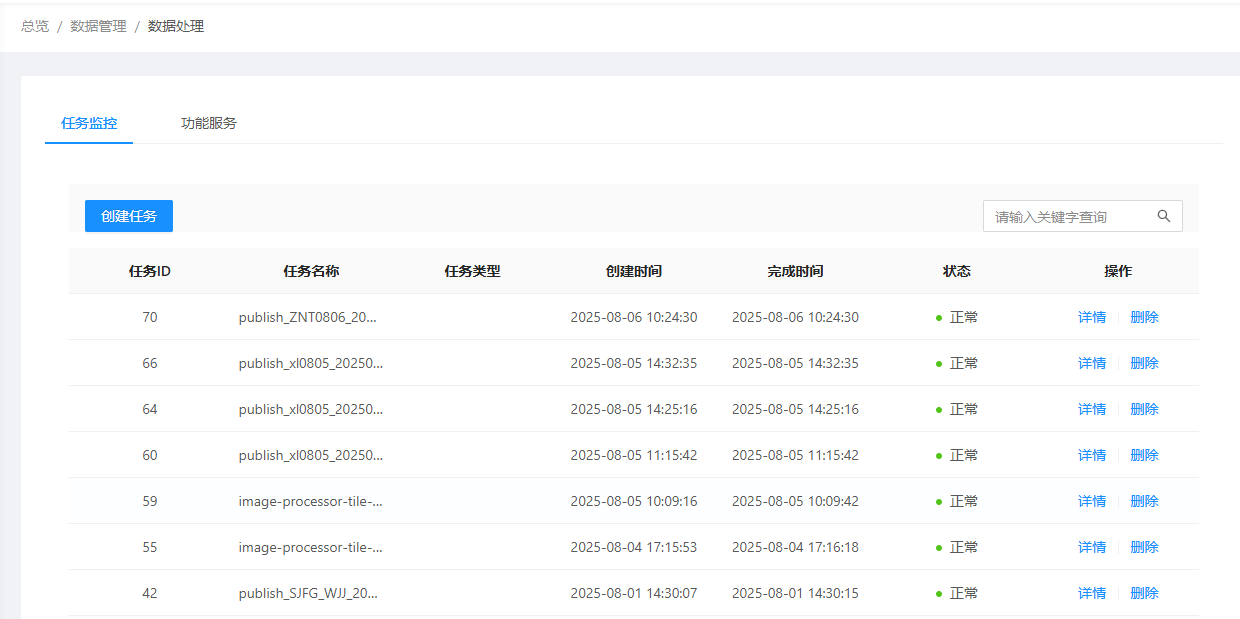Open 详情 for task ID 70

point(1092,317)
